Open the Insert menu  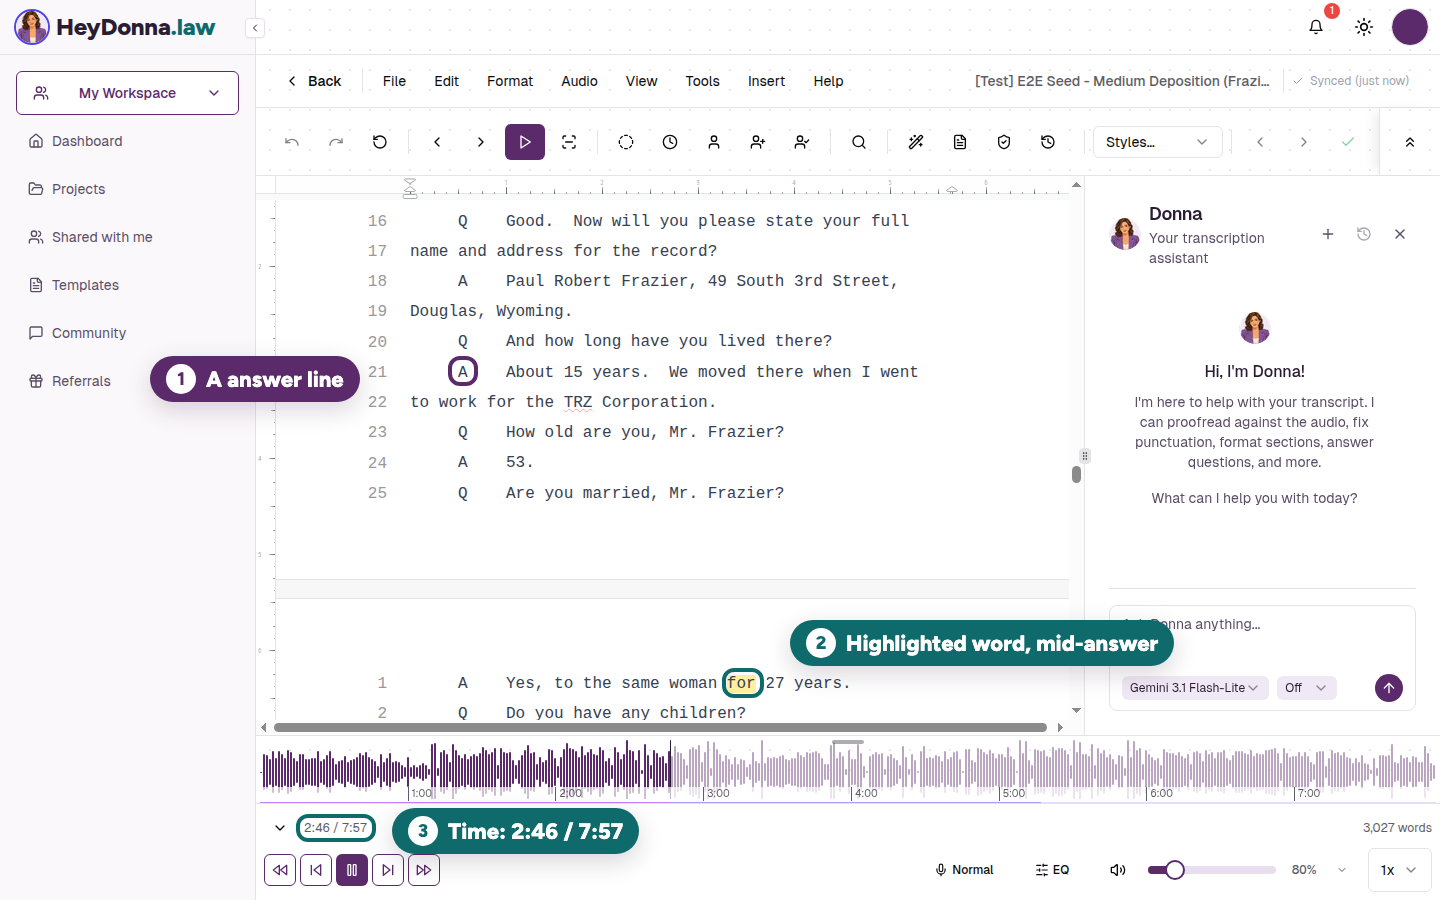coord(766,81)
